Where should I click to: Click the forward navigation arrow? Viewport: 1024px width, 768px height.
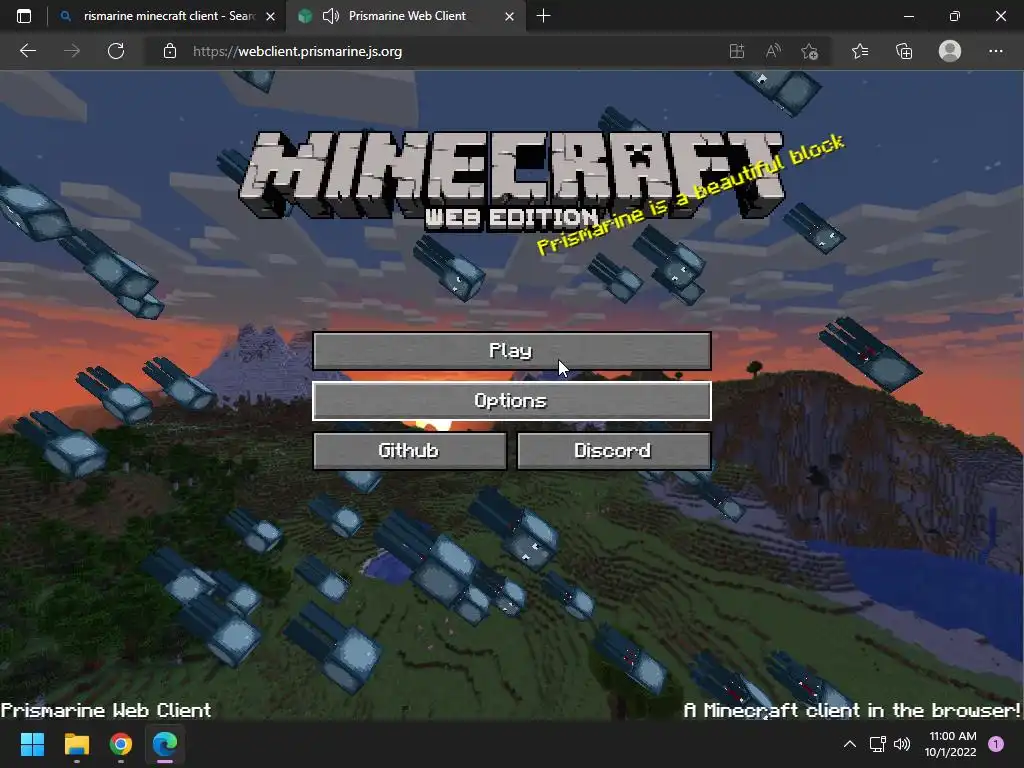tap(72, 51)
